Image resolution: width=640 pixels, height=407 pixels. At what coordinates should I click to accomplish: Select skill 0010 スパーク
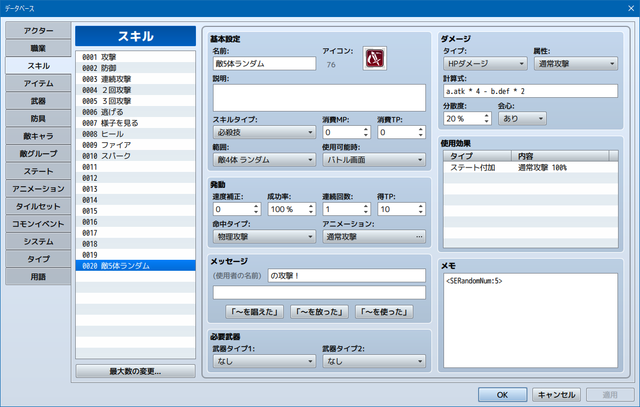136,156
